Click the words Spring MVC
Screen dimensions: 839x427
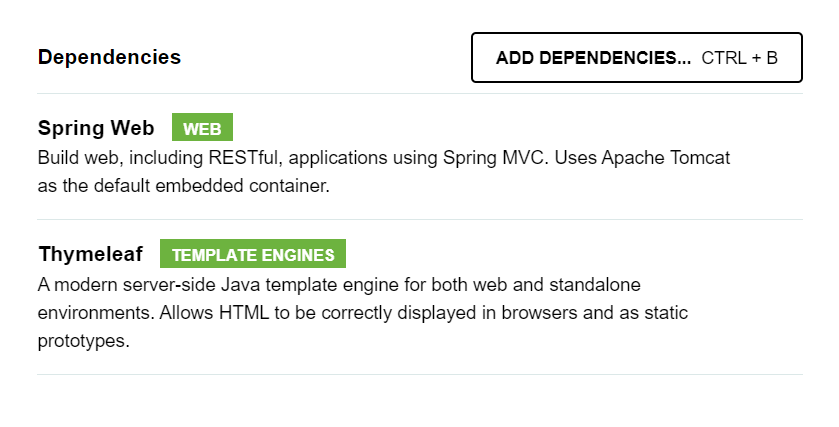[495, 158]
